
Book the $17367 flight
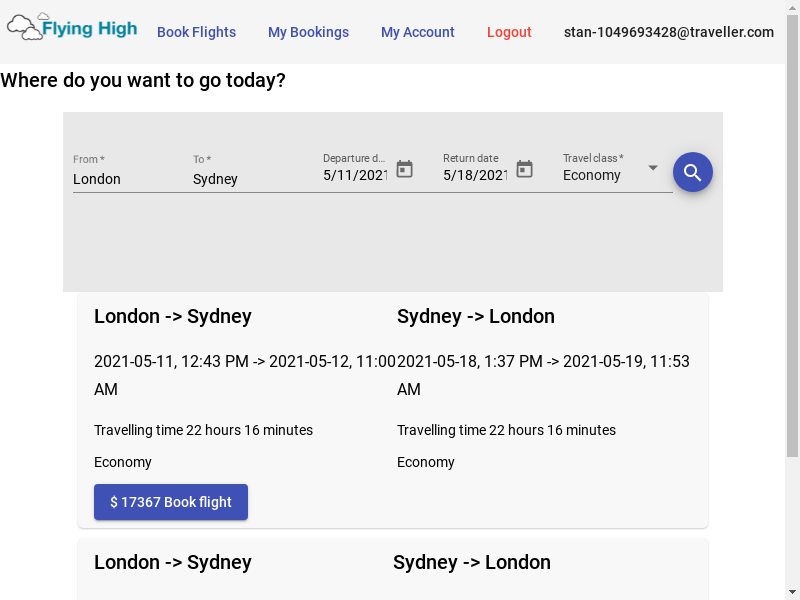(x=171, y=502)
